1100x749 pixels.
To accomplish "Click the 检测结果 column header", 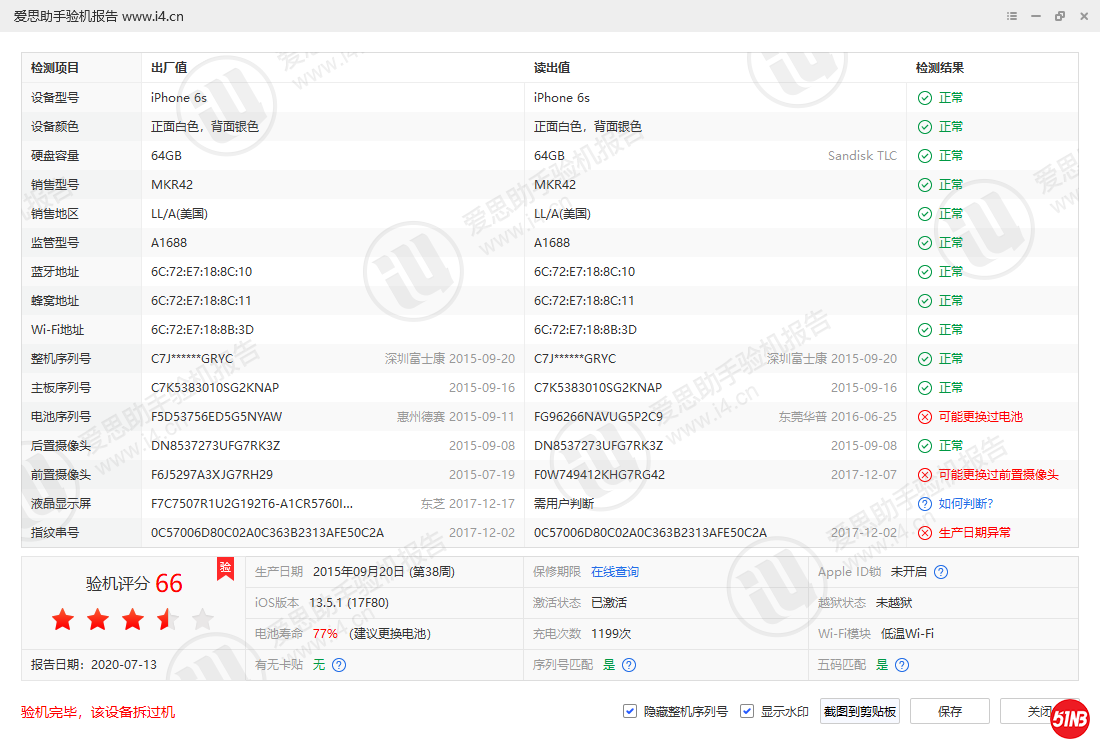I will pyautogui.click(x=940, y=68).
